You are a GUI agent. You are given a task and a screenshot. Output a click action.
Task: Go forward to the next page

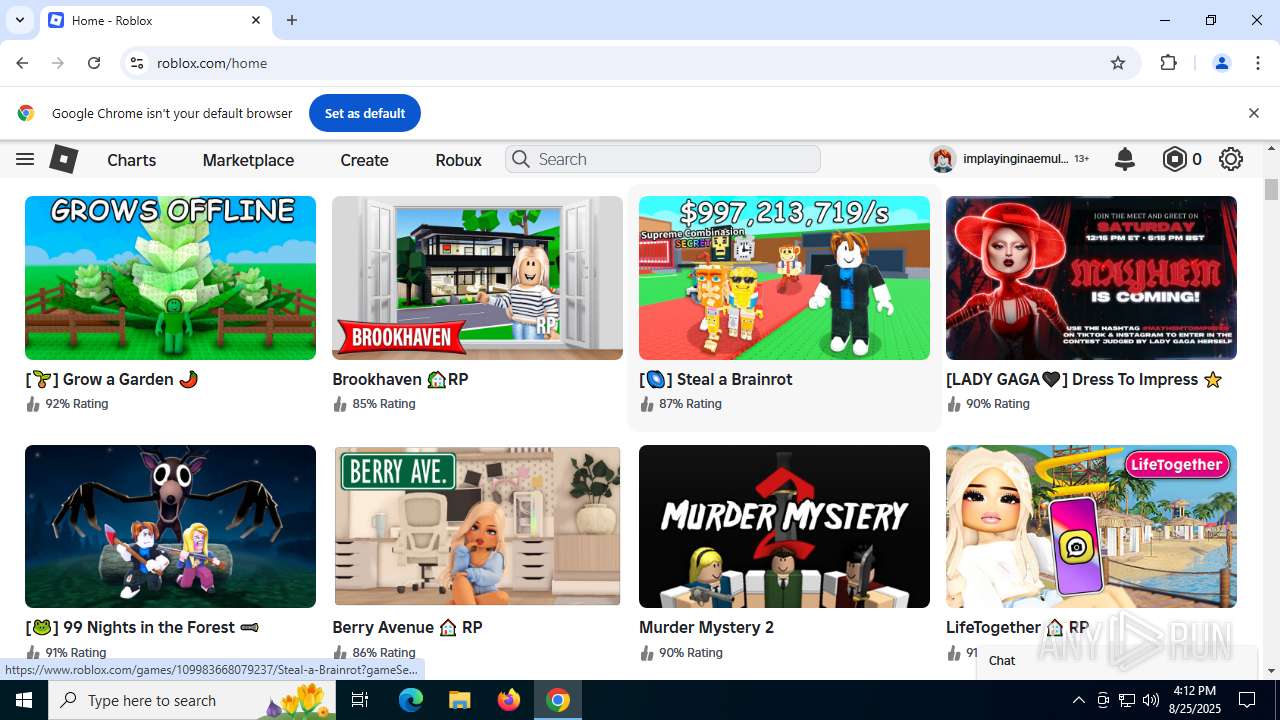point(58,63)
